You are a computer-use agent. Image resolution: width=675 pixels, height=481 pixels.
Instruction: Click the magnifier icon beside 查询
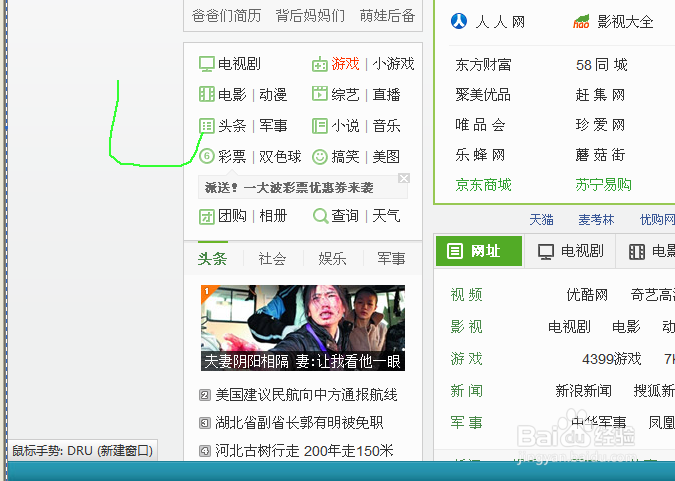coord(320,216)
